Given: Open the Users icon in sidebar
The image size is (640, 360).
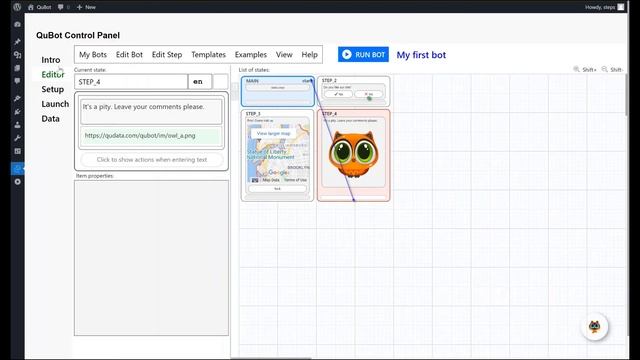Looking at the screenshot, I should pyautogui.click(x=17, y=125).
